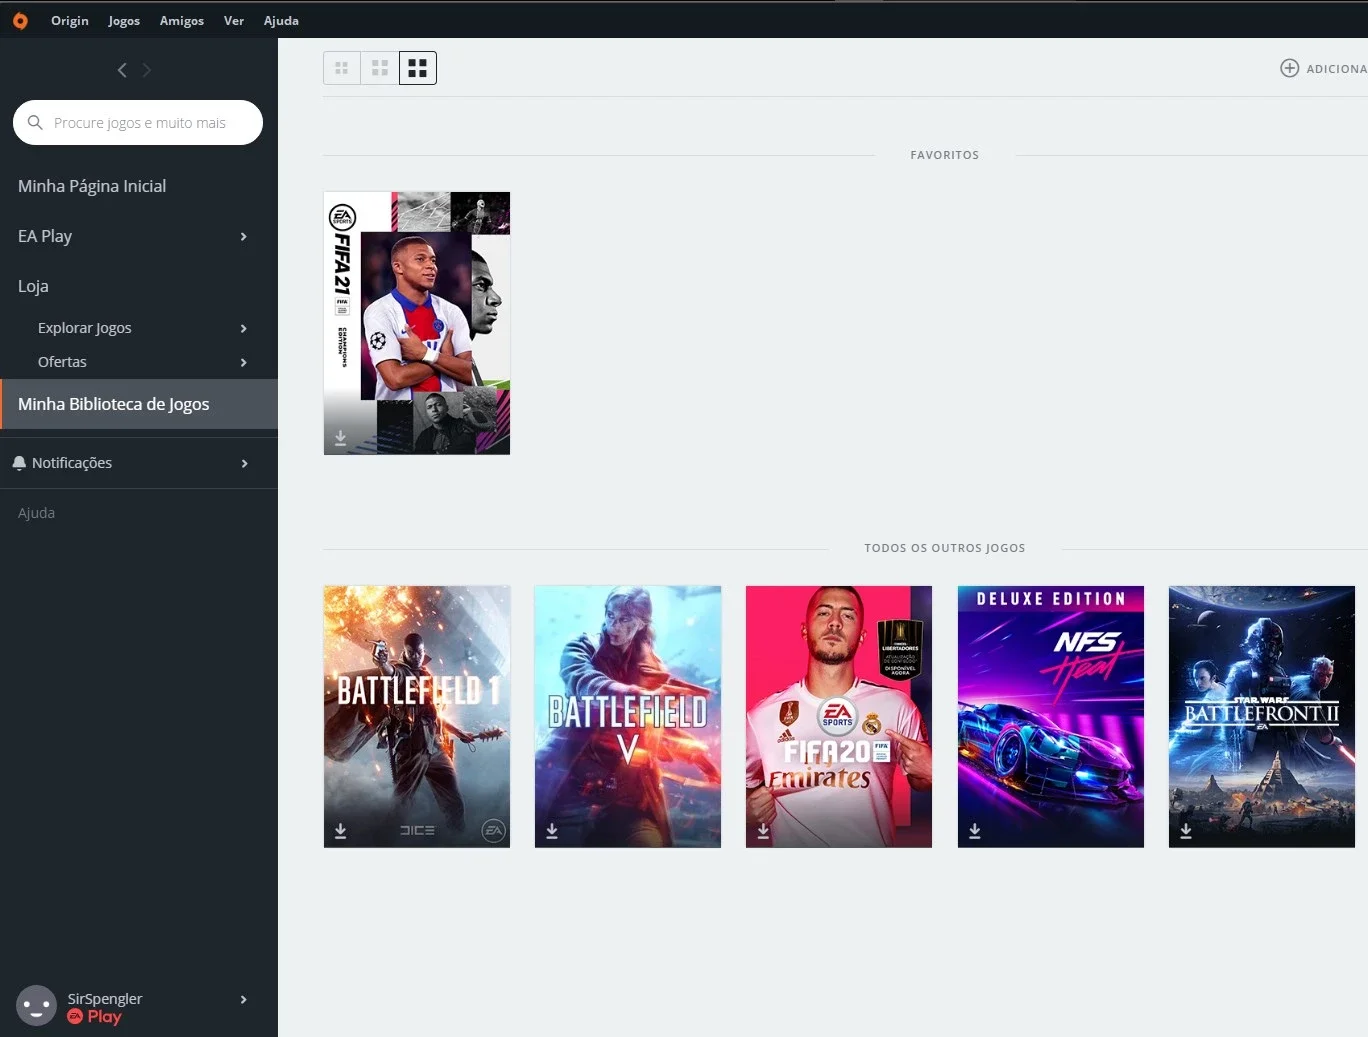Go back with the left arrow
The height and width of the screenshot is (1037, 1368).
[x=122, y=70]
